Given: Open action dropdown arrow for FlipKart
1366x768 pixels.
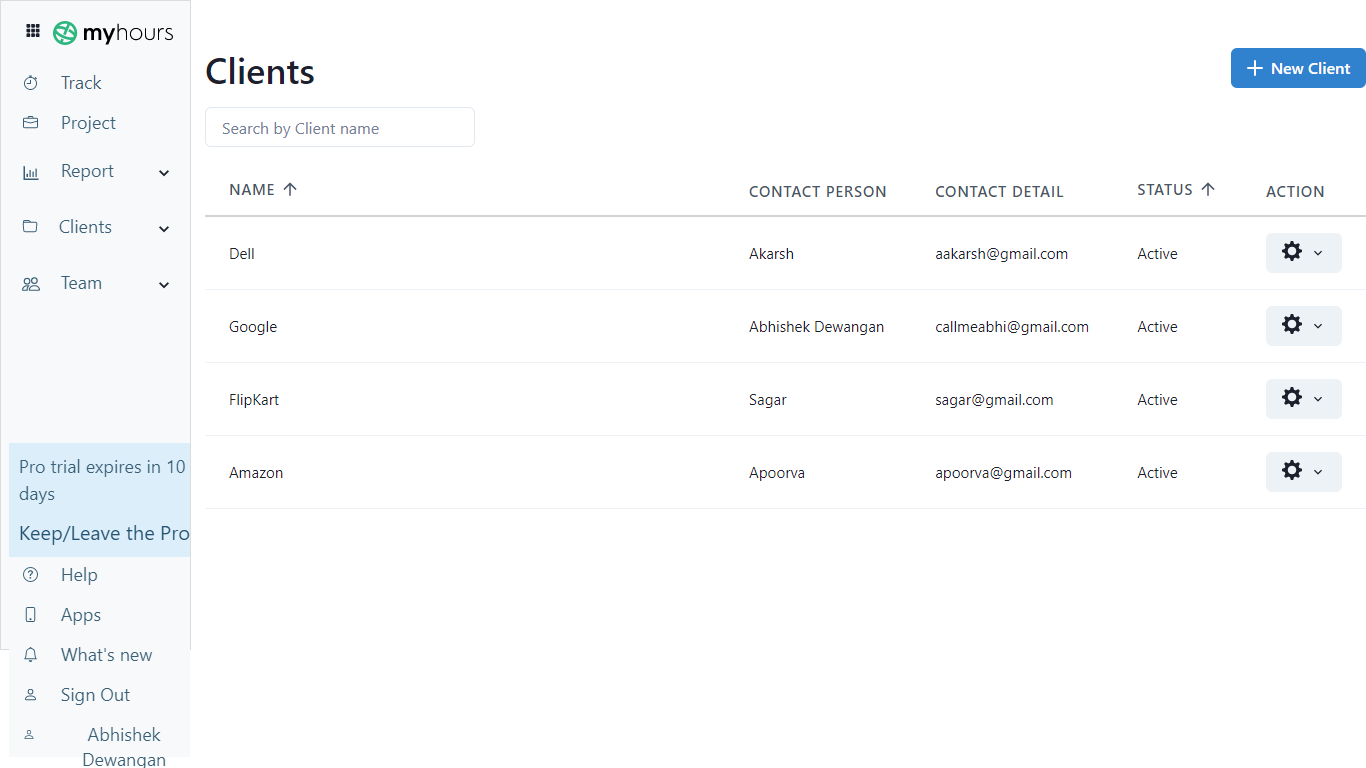Looking at the screenshot, I should pos(1318,399).
